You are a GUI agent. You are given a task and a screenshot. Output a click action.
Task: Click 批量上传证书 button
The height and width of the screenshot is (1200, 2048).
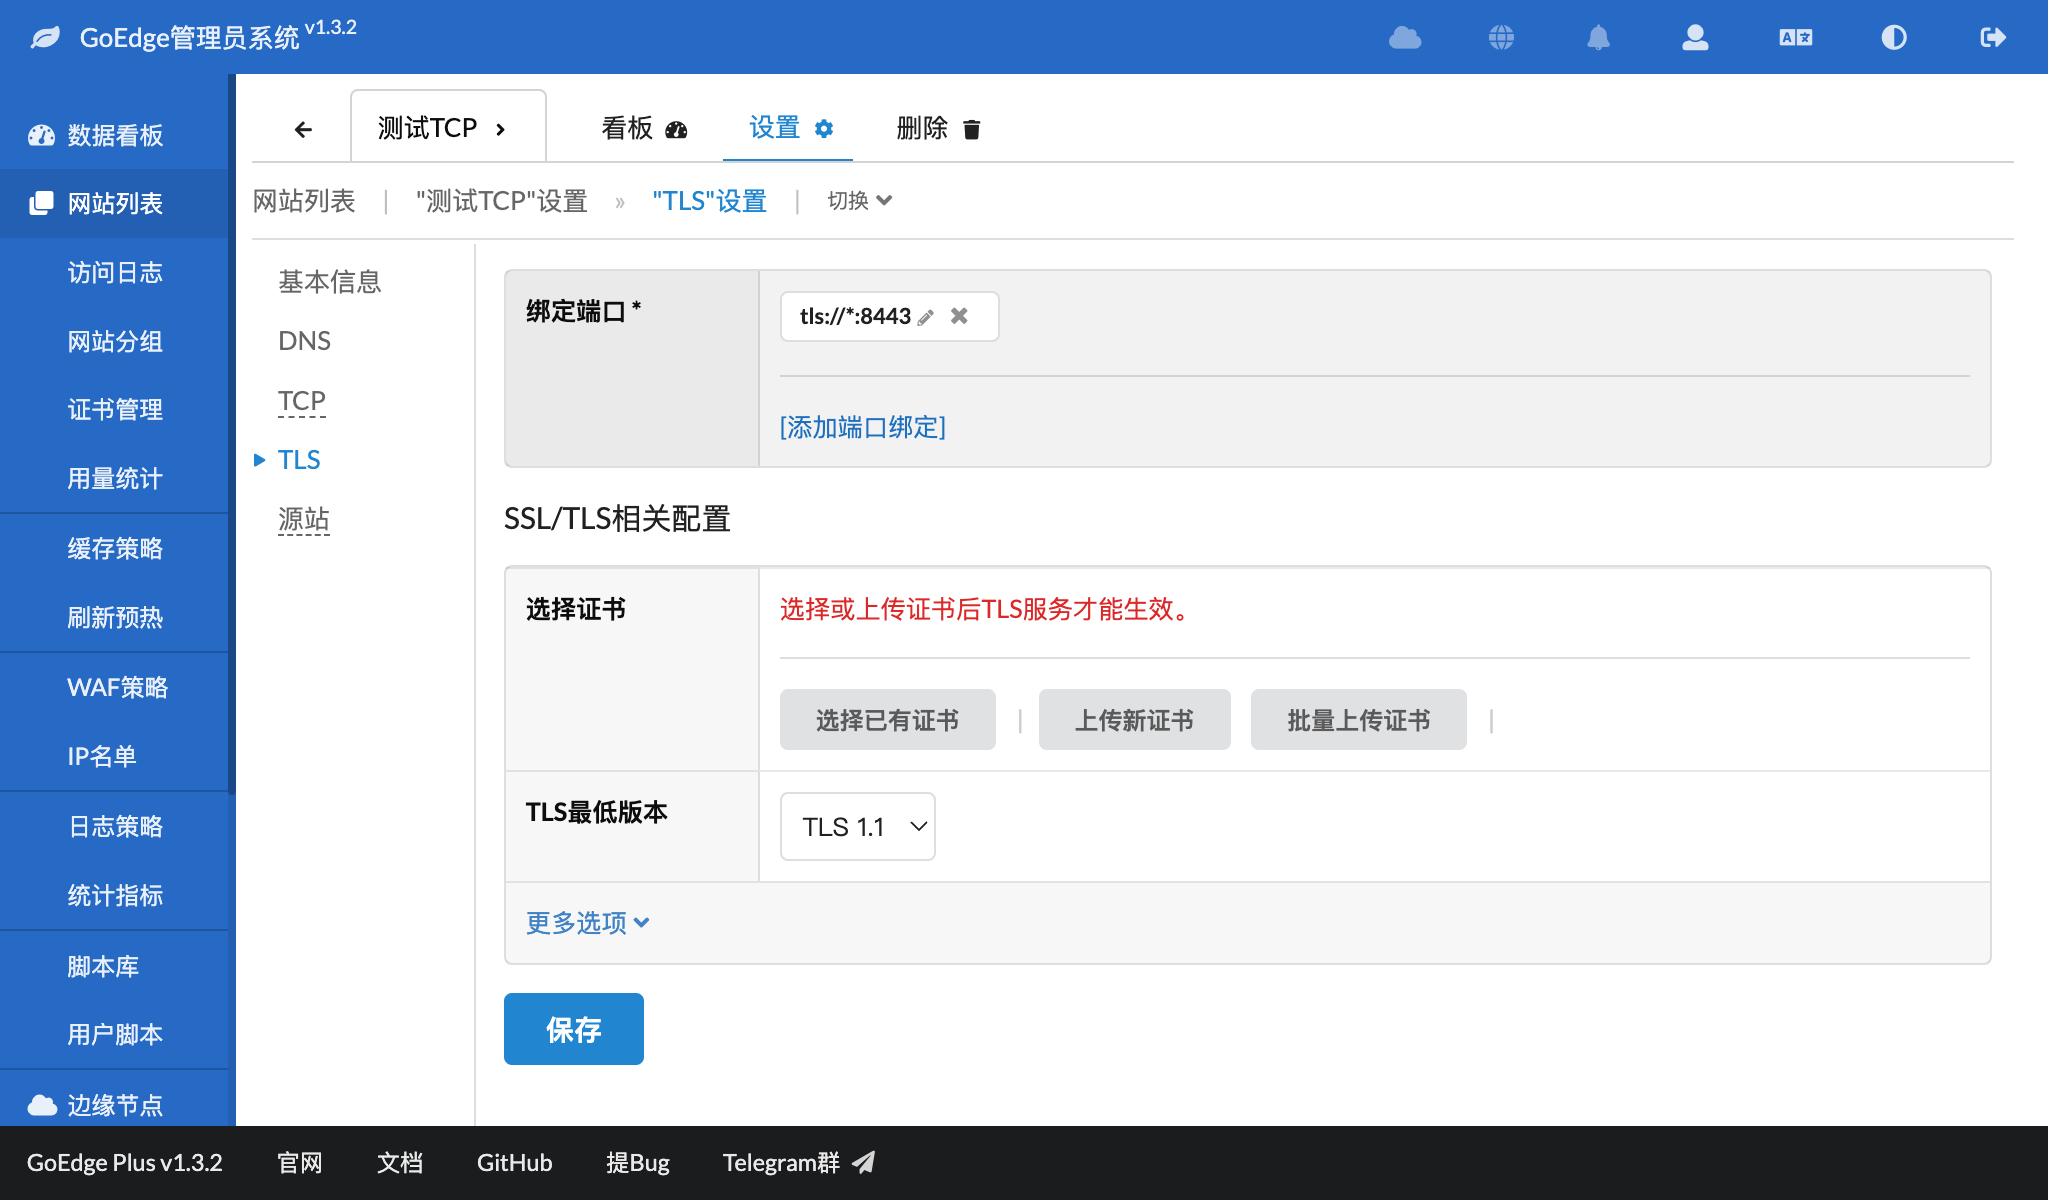pos(1359,720)
